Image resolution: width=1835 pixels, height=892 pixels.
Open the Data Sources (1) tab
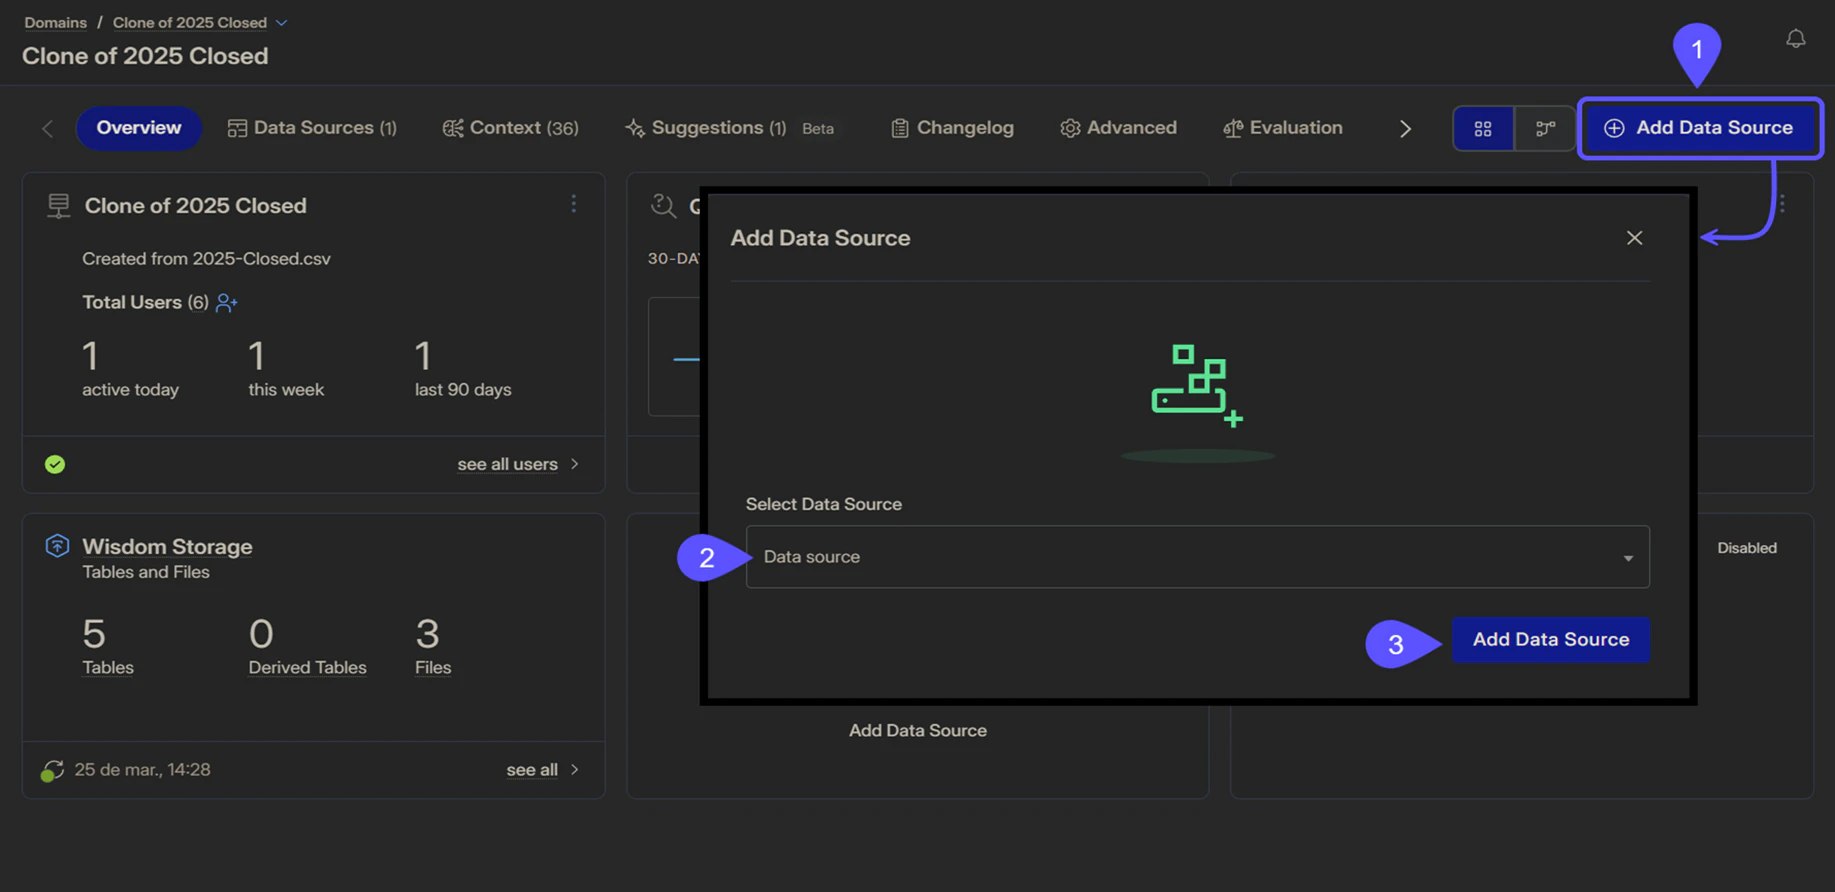click(312, 128)
